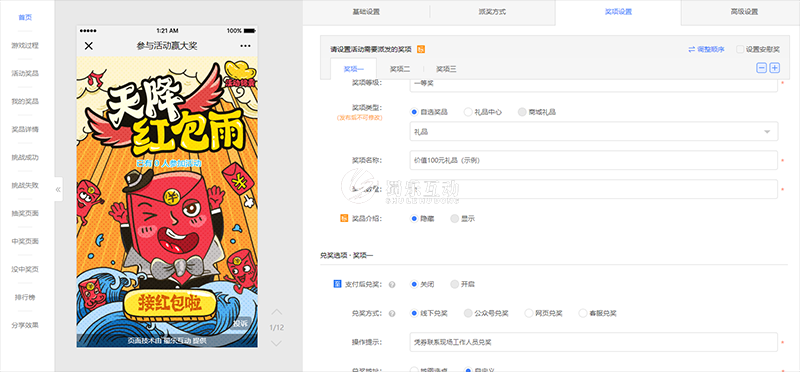
Task: Go to next preview page using down chevron
Action: tap(276, 343)
